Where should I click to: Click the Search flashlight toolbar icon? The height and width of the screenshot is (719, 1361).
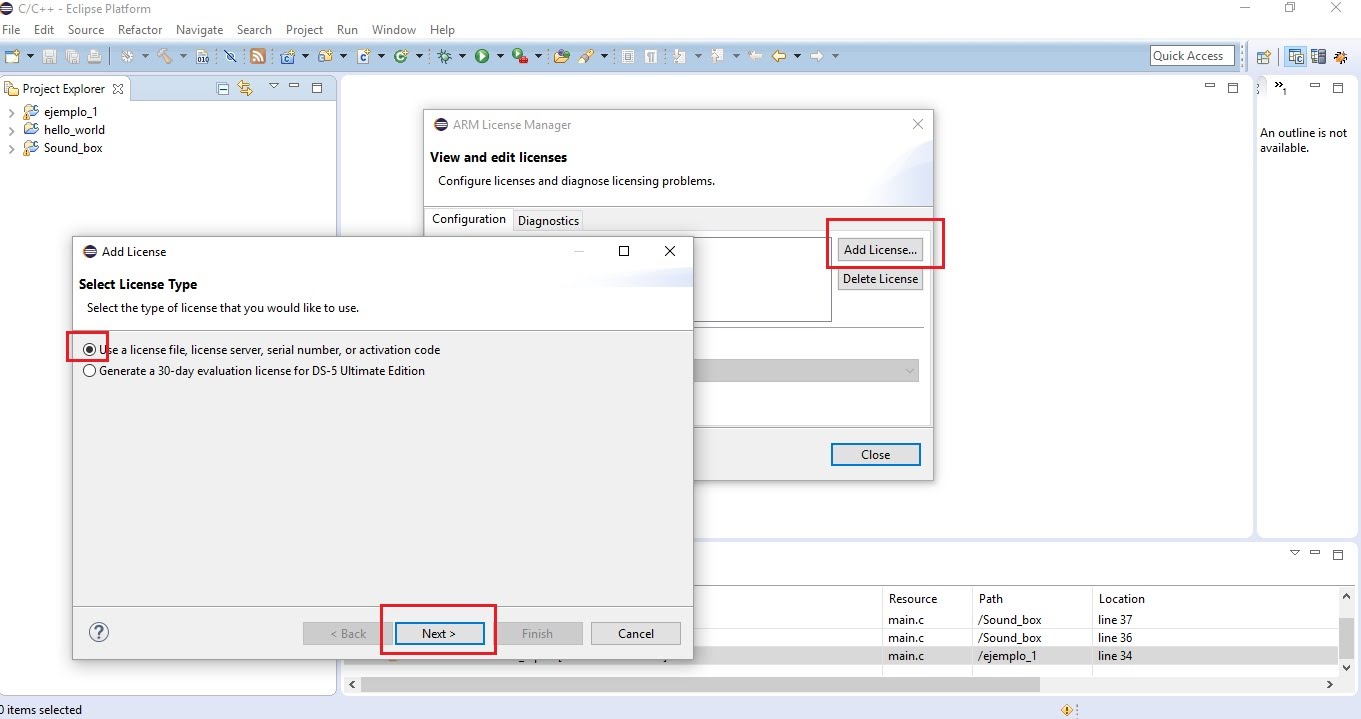point(587,56)
